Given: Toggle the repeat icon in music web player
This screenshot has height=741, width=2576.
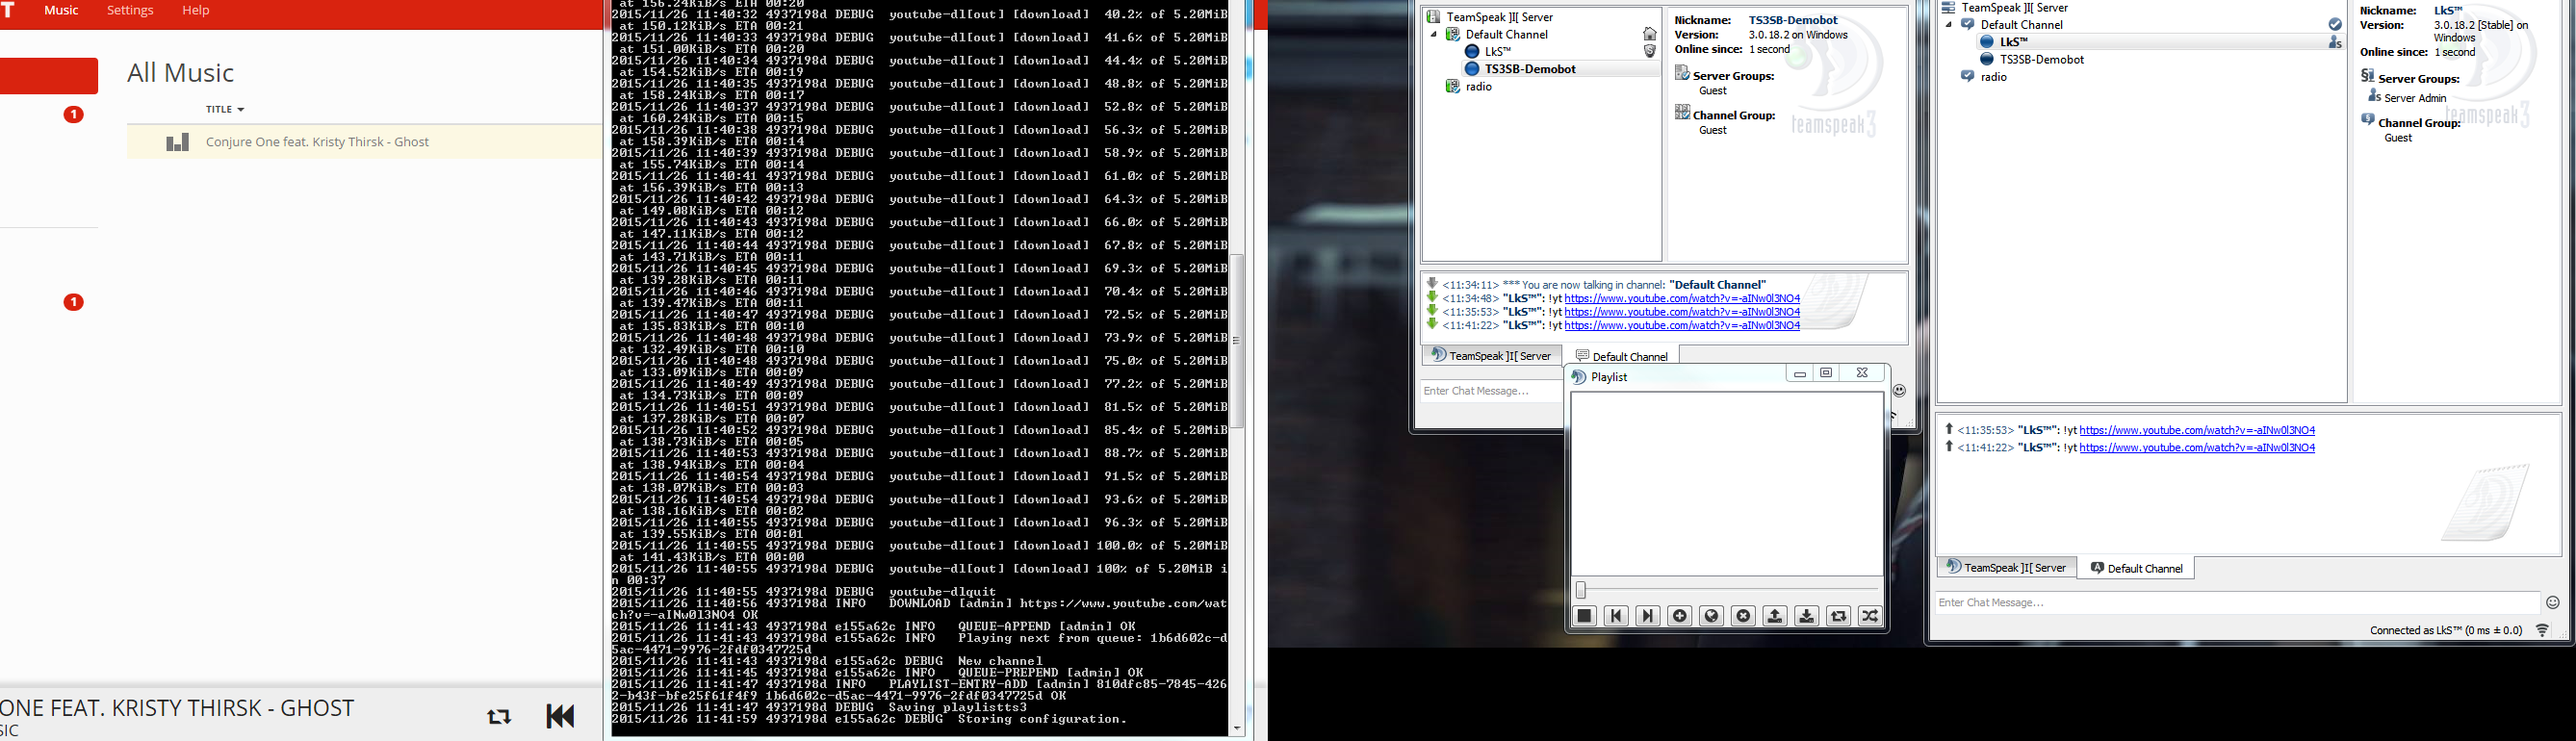Looking at the screenshot, I should [499, 716].
